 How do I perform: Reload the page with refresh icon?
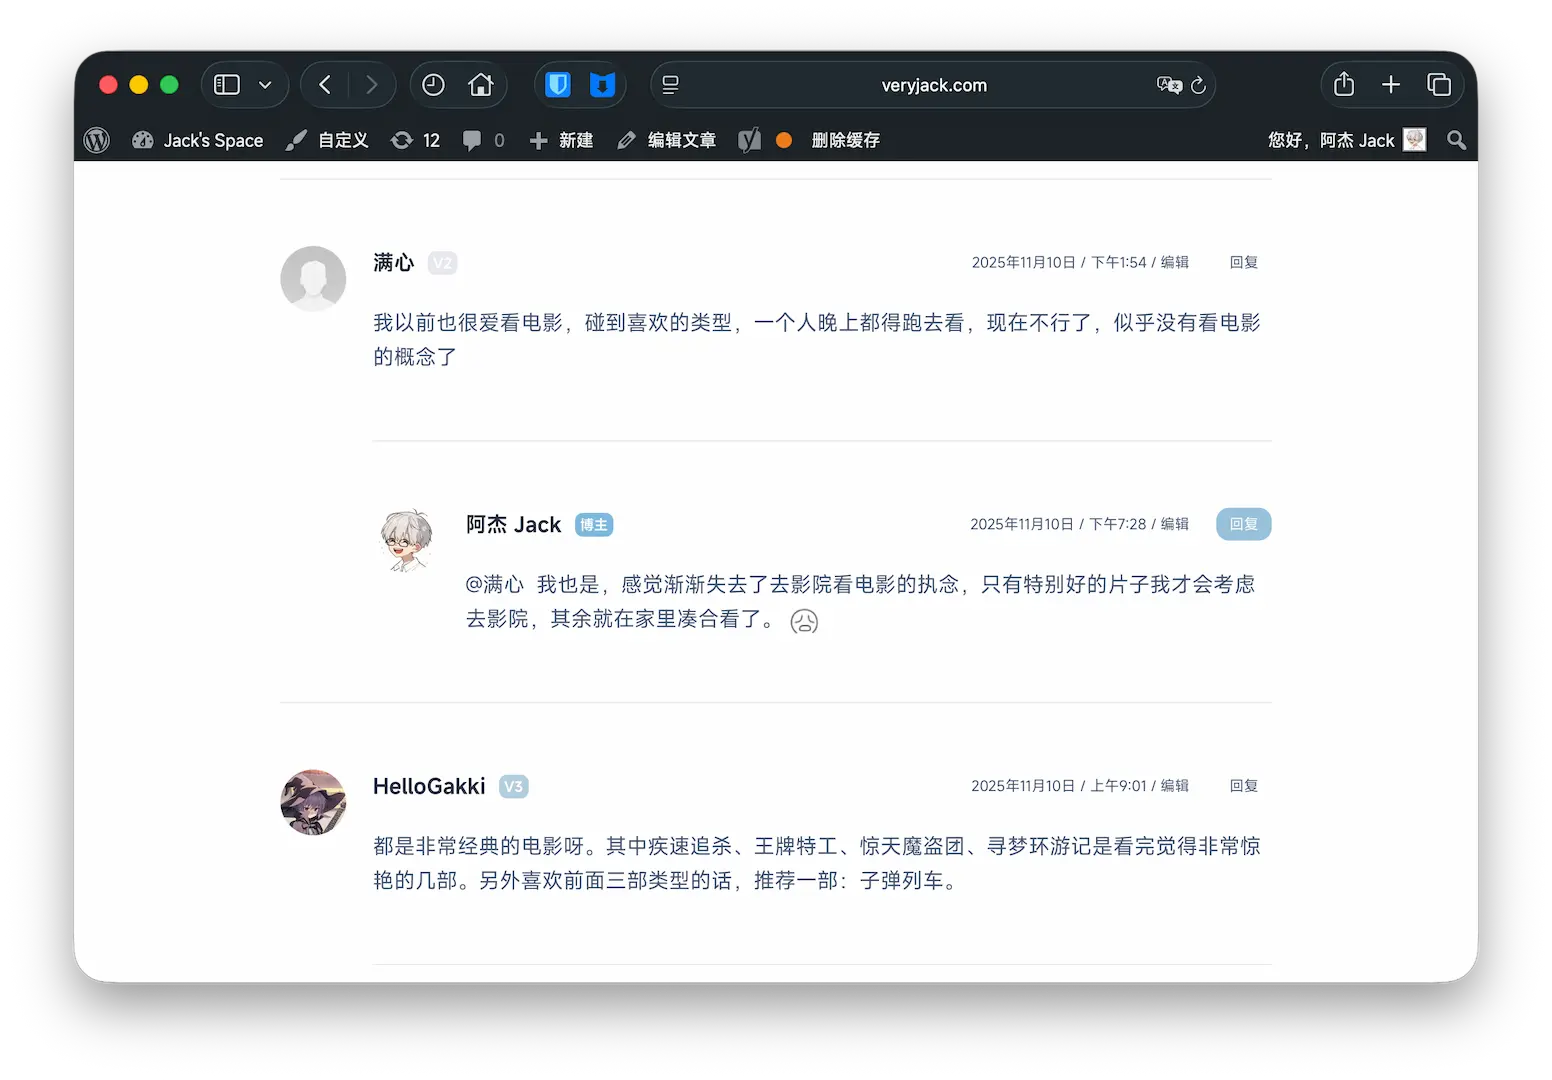tap(1199, 85)
